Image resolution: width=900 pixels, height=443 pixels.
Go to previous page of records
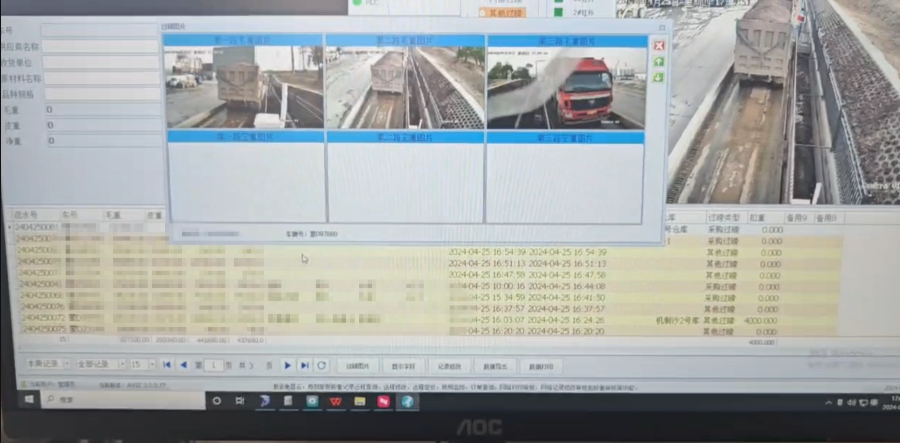[183, 365]
